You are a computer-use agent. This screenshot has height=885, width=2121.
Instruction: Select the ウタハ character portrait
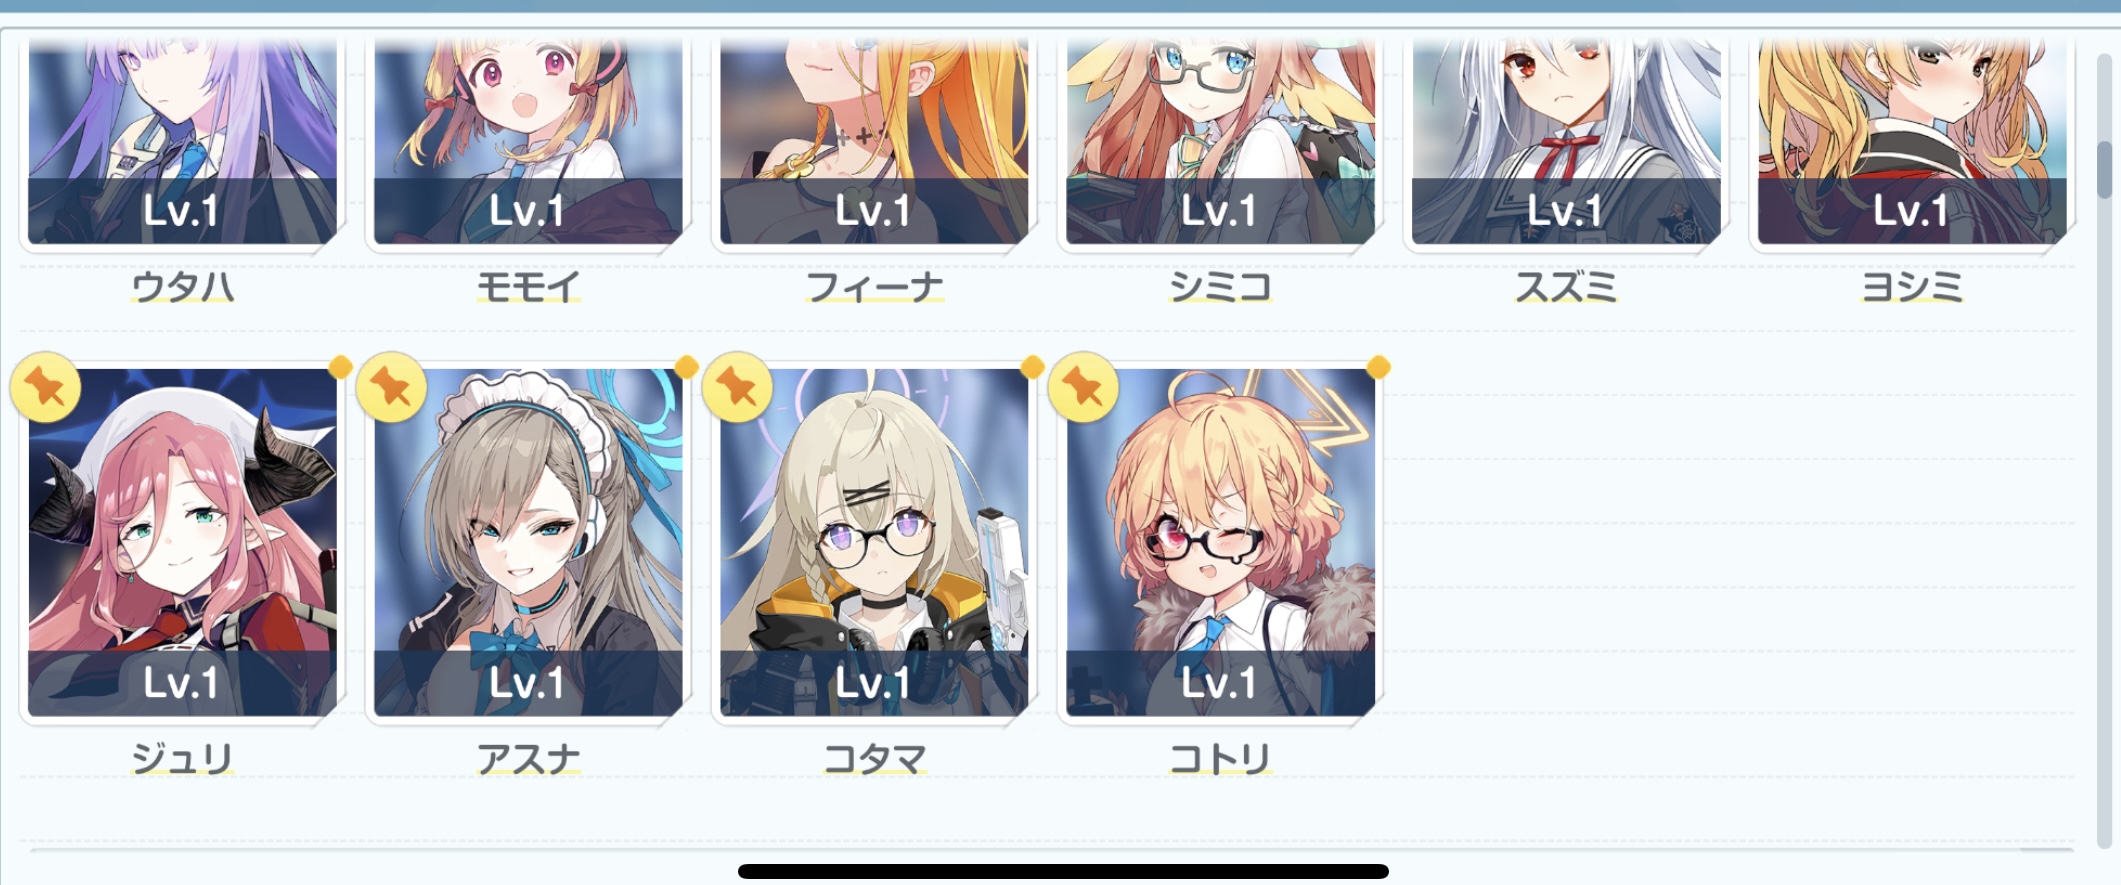(x=182, y=141)
